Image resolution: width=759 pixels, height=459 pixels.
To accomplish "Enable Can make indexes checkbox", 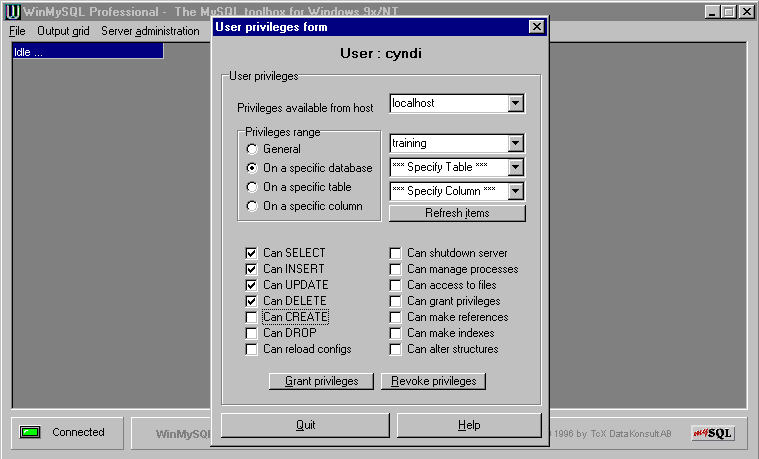I will tap(395, 333).
